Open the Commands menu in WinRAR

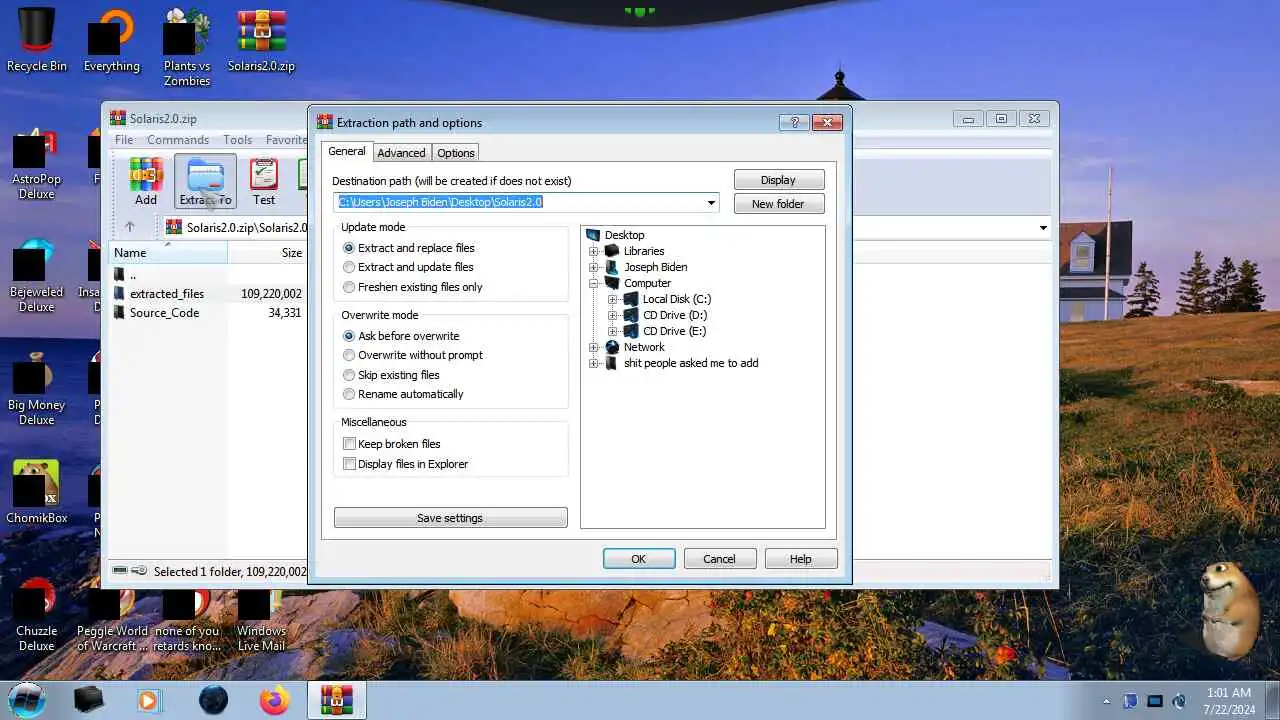click(178, 140)
